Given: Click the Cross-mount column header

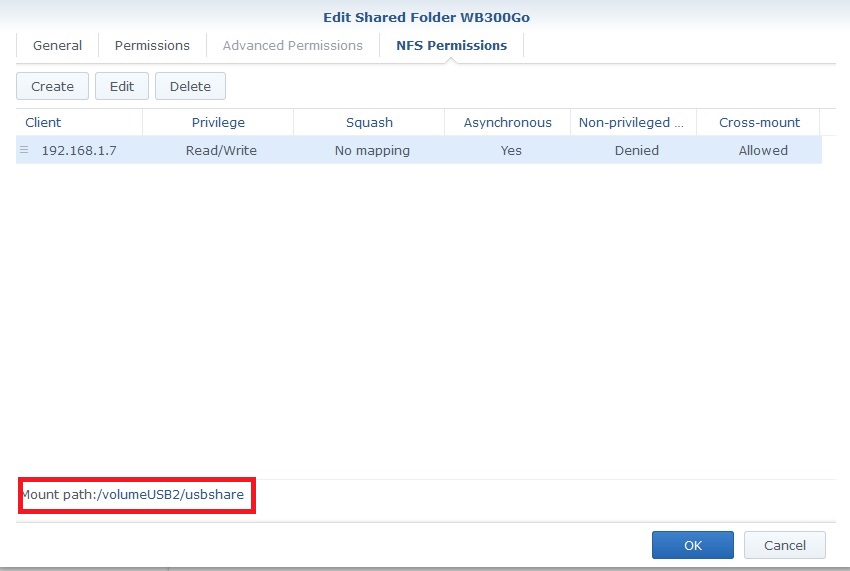Looking at the screenshot, I should (759, 122).
